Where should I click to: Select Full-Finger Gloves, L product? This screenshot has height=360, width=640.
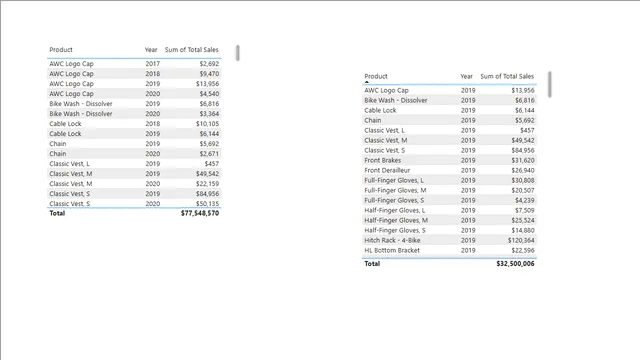[x=394, y=180]
